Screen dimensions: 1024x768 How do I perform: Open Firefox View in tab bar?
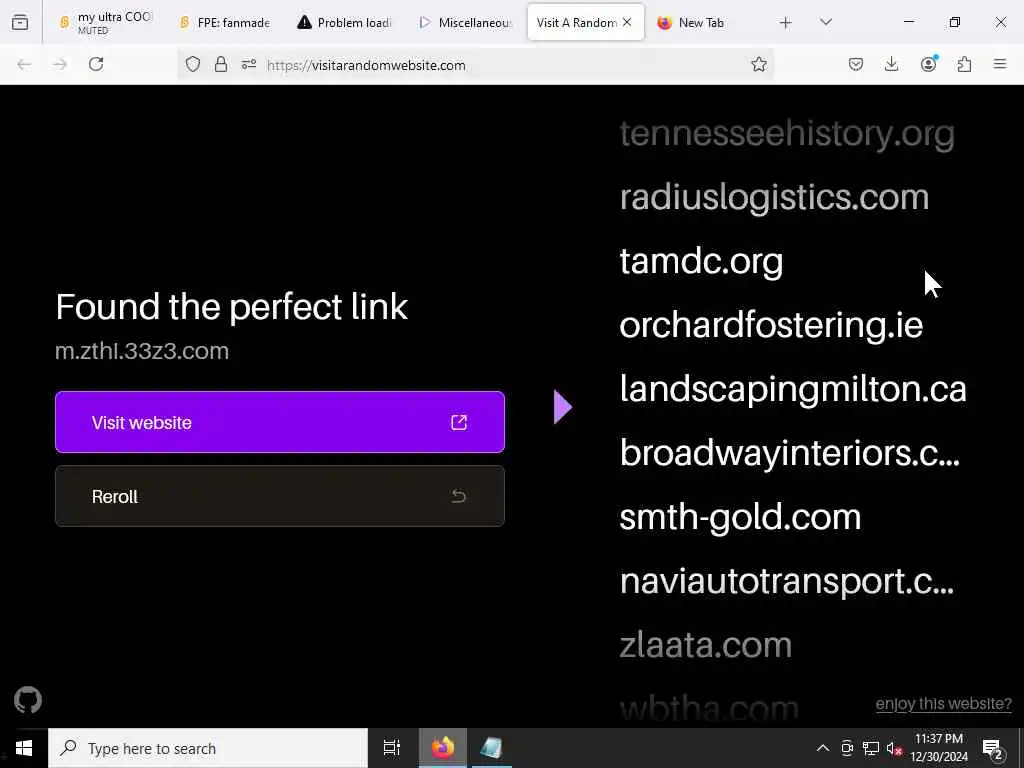pos(20,22)
